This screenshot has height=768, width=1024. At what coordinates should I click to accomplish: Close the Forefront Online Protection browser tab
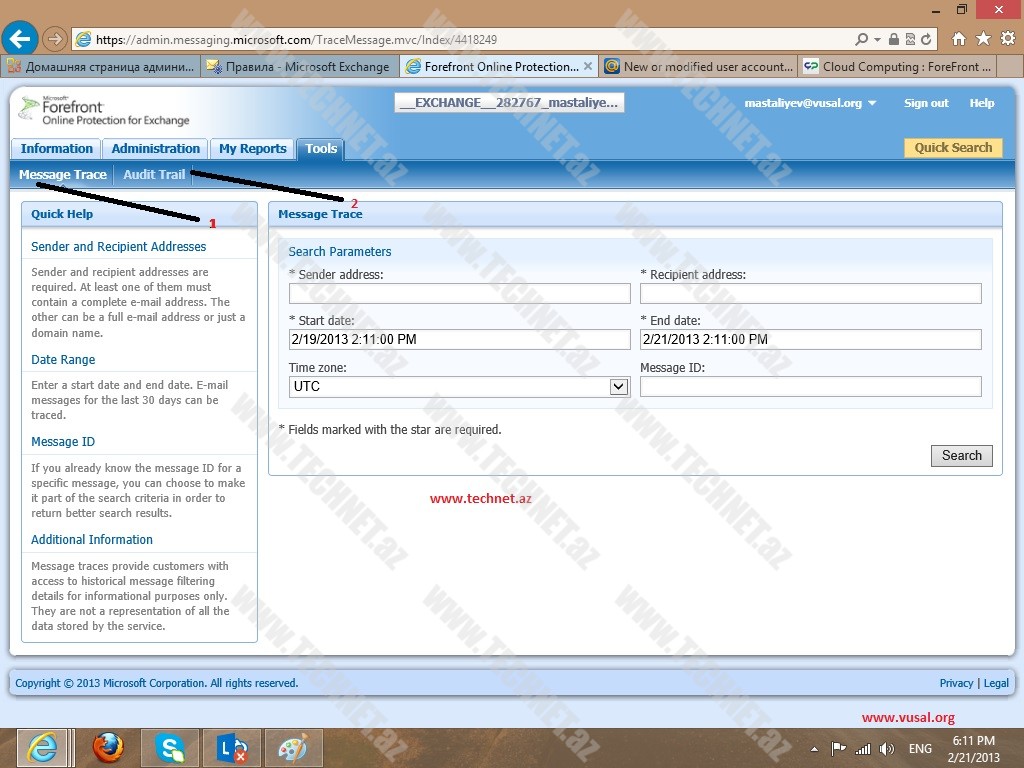pyautogui.click(x=588, y=67)
